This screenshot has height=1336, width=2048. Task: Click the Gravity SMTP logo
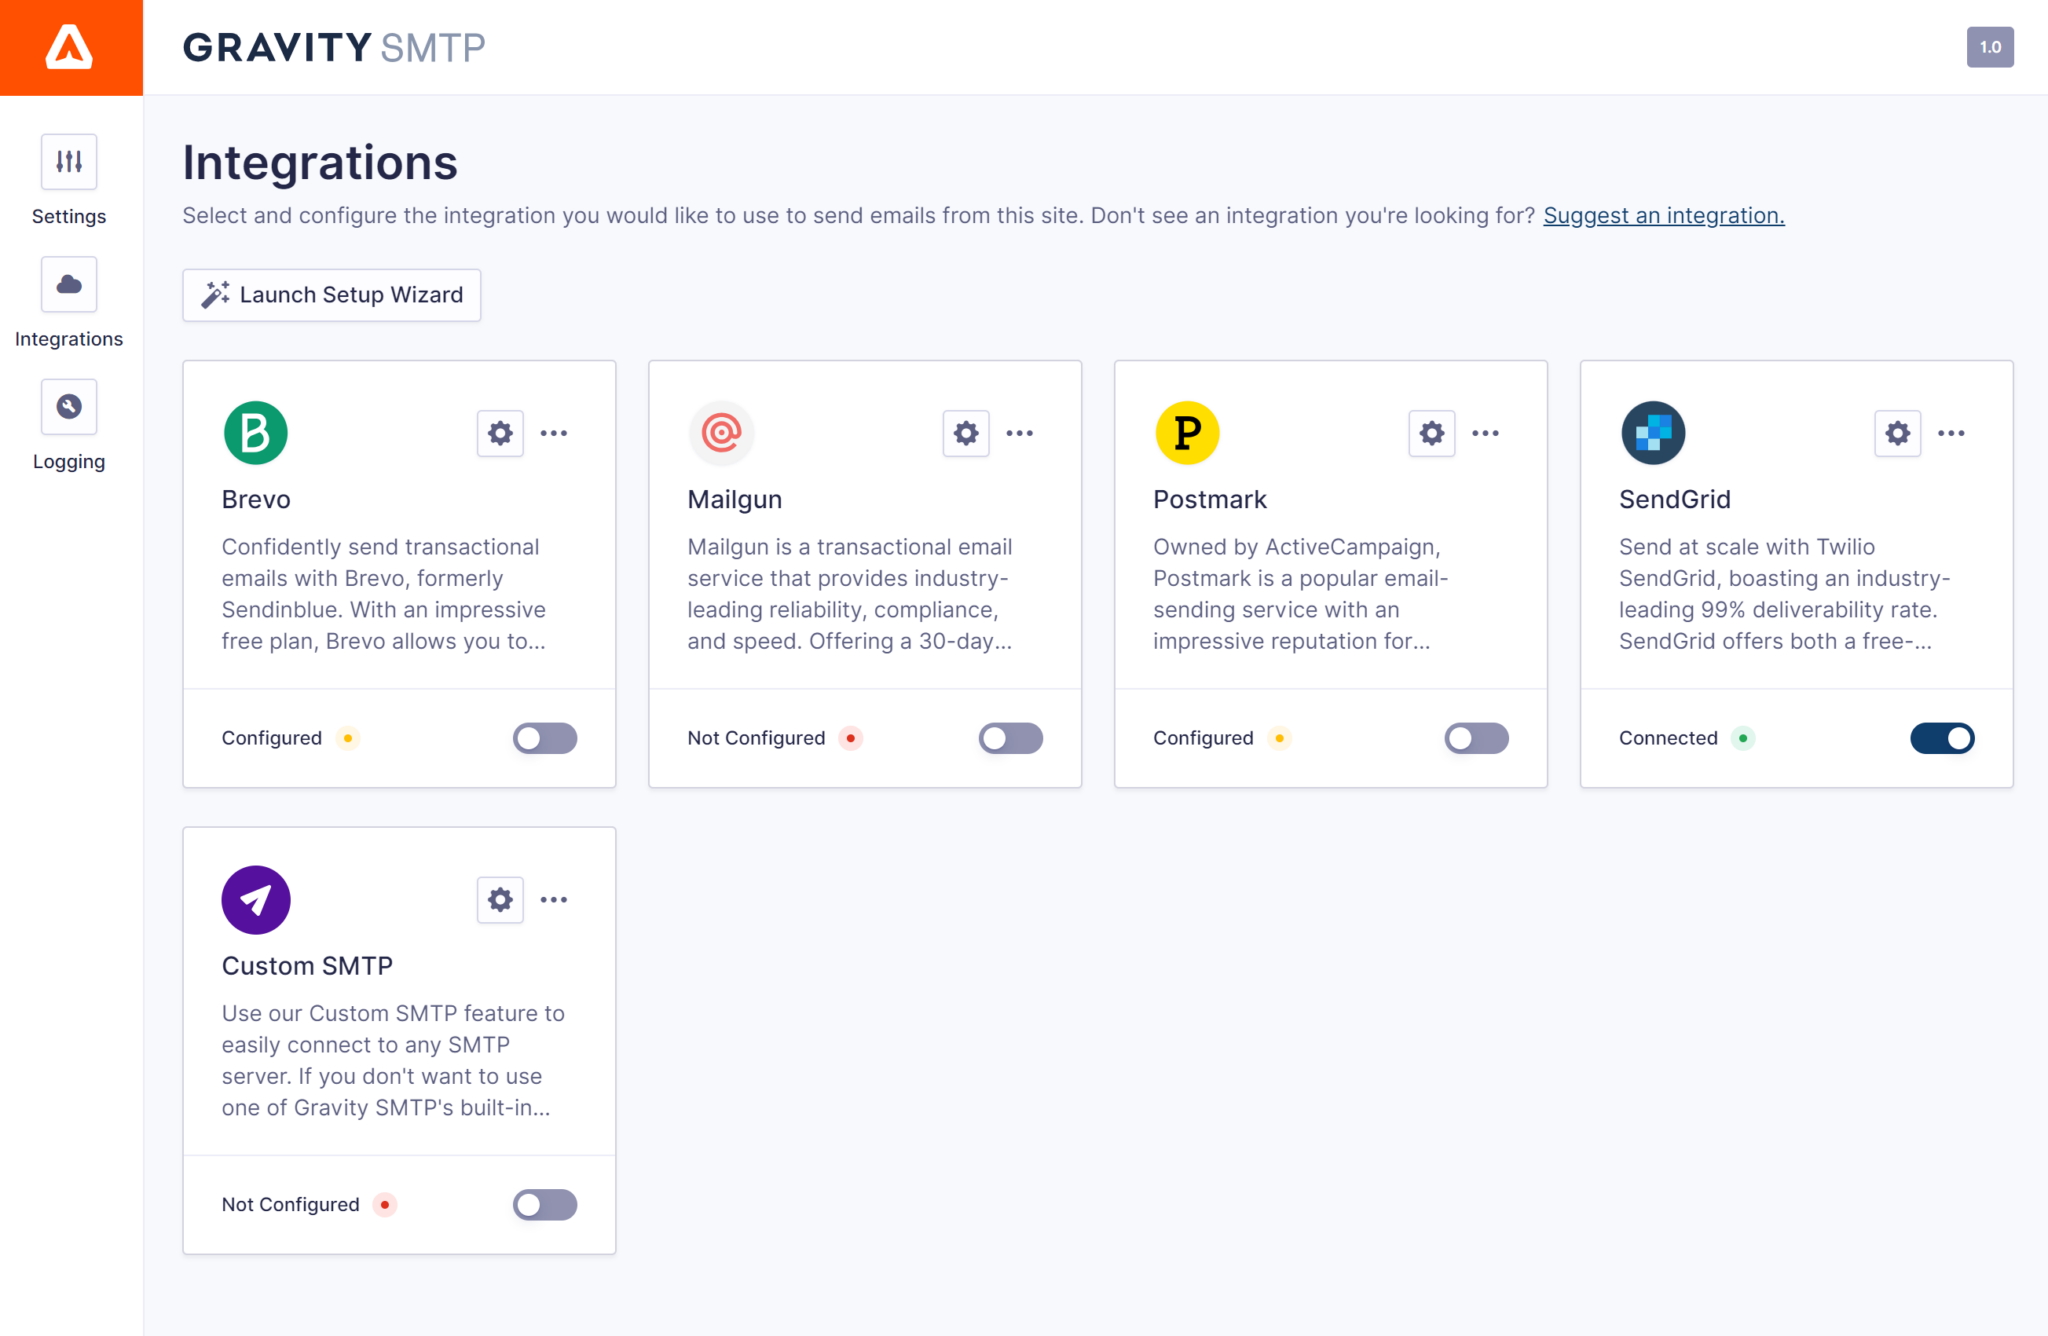[x=333, y=46]
